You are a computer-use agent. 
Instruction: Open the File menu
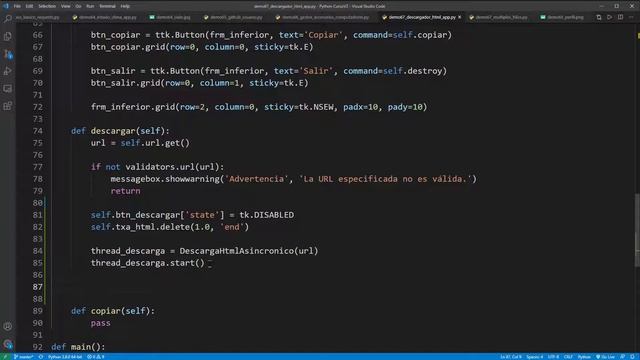coord(17,6)
